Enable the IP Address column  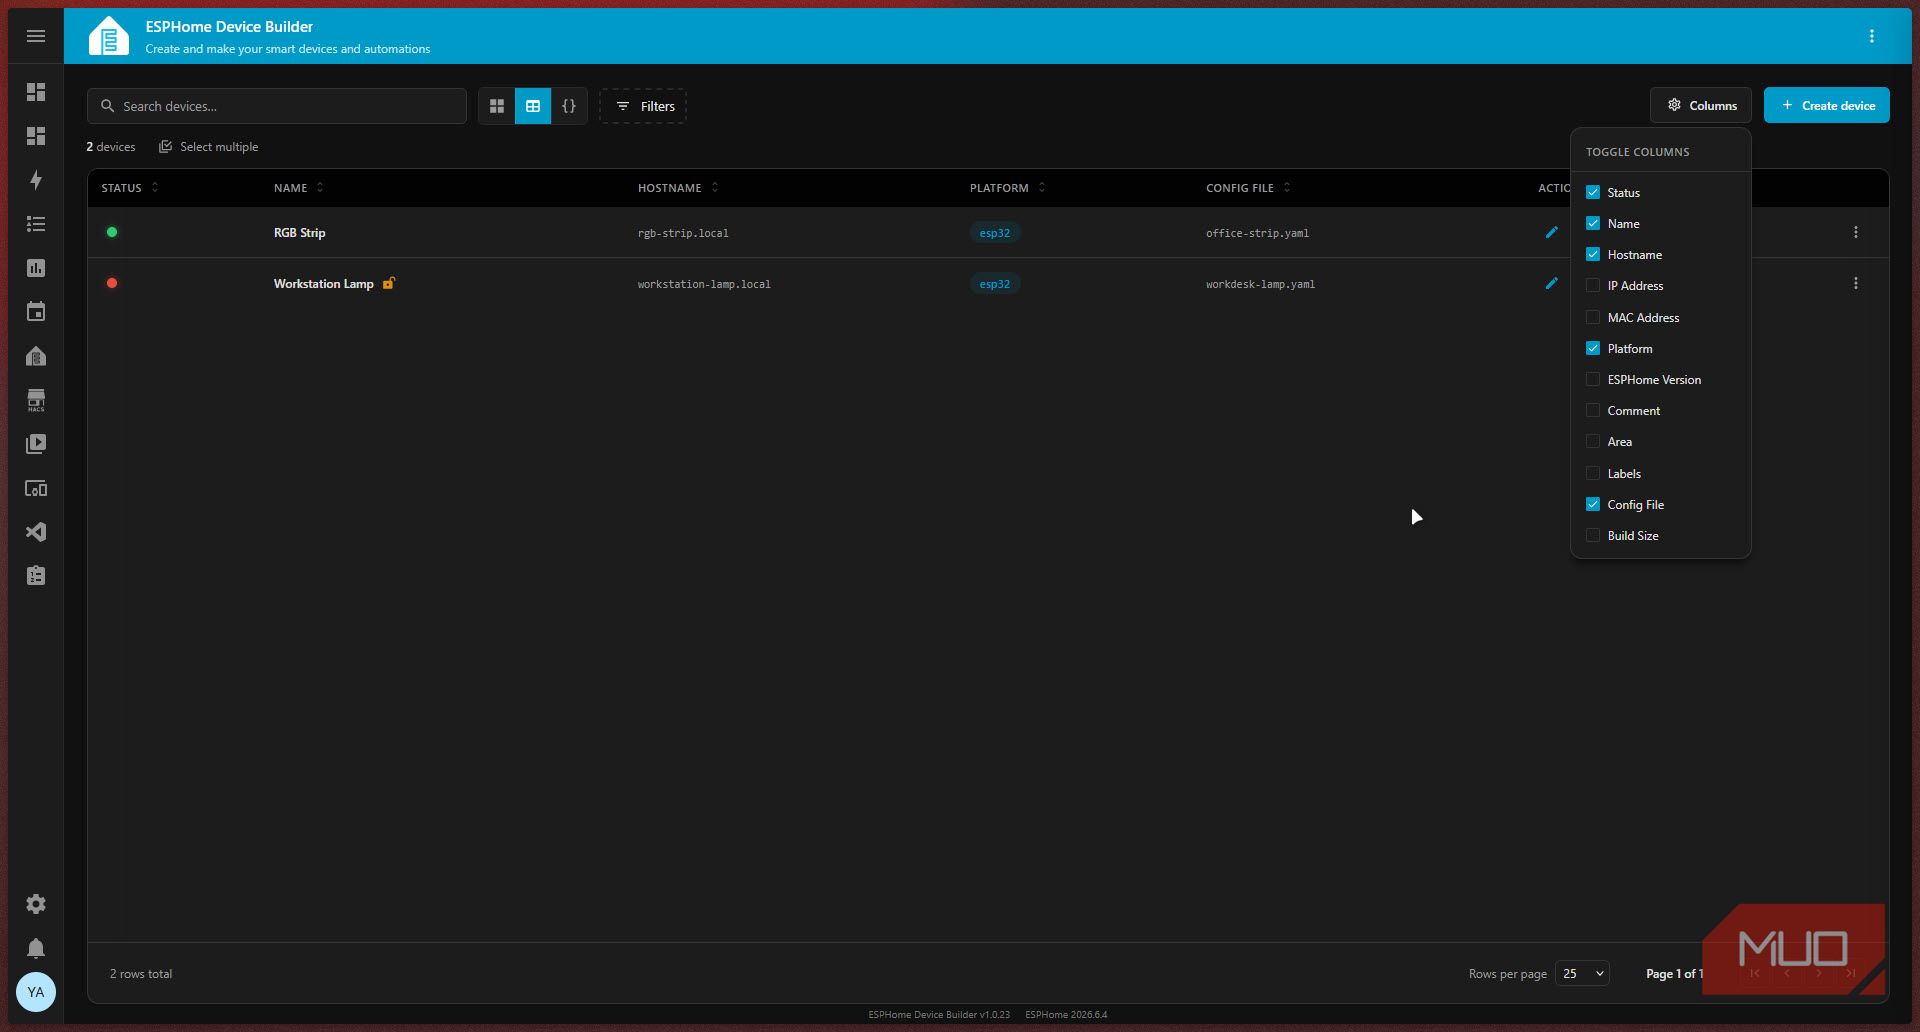coord(1593,285)
